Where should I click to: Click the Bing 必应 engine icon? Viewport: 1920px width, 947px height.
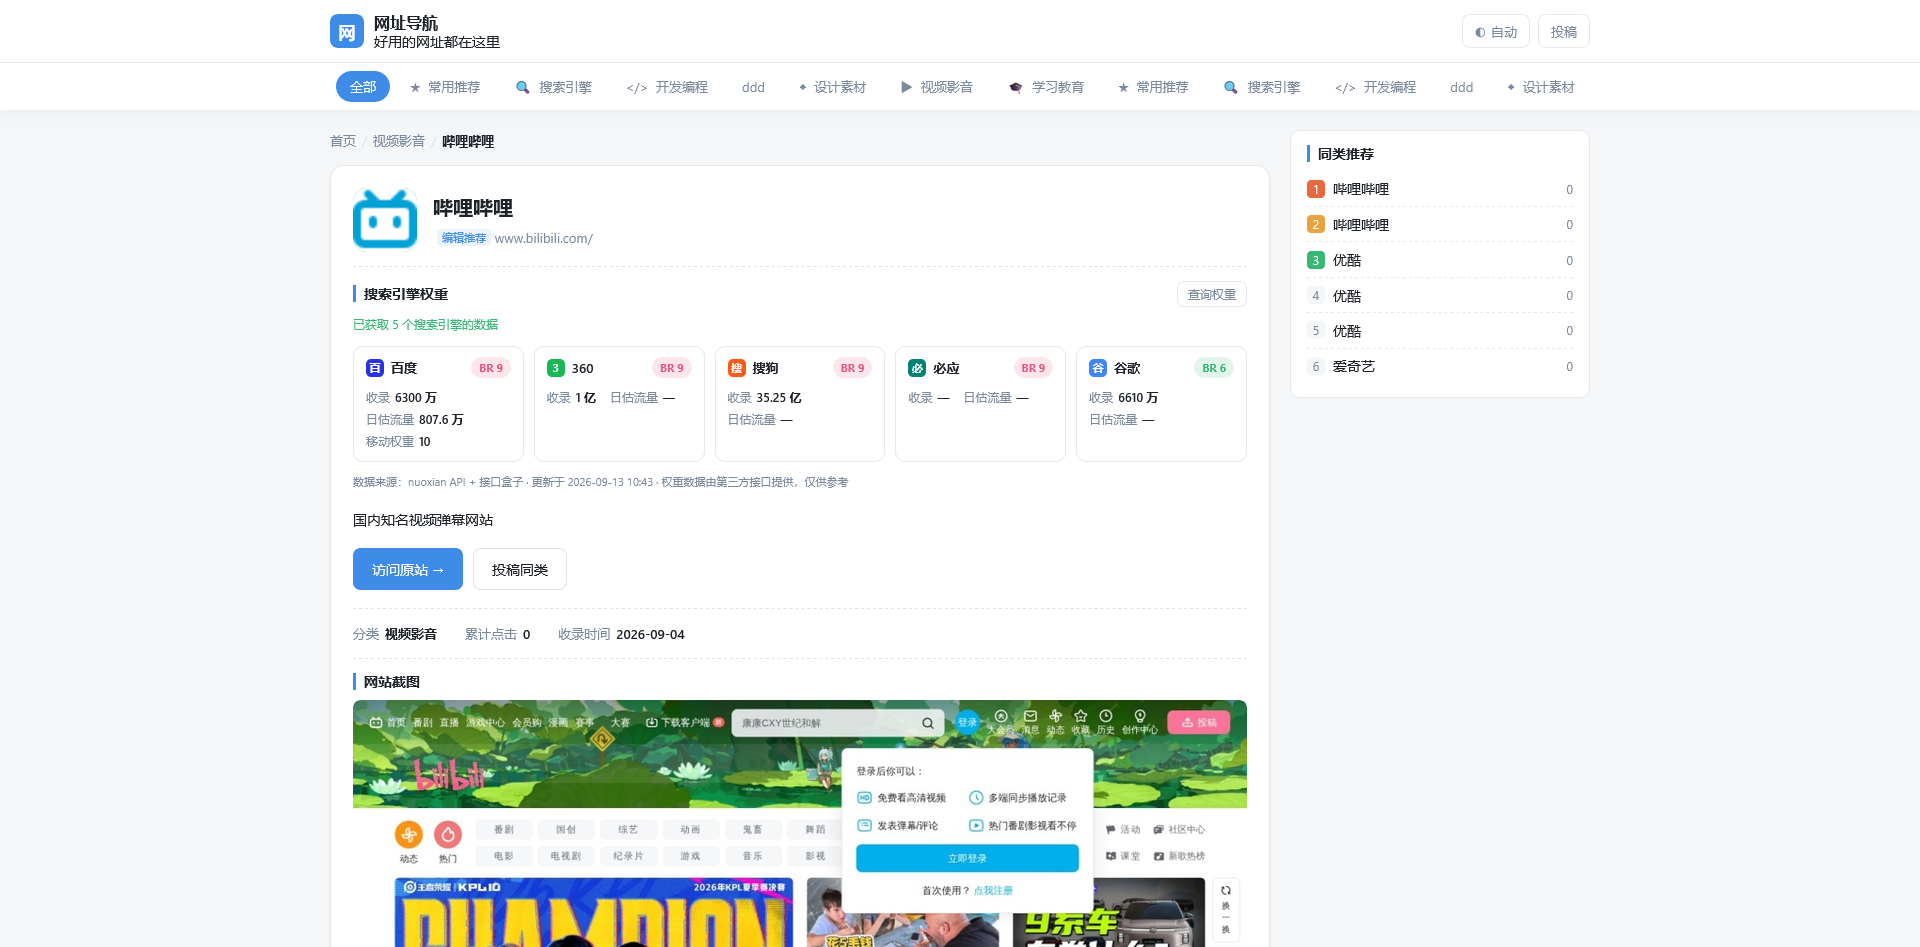pos(917,368)
